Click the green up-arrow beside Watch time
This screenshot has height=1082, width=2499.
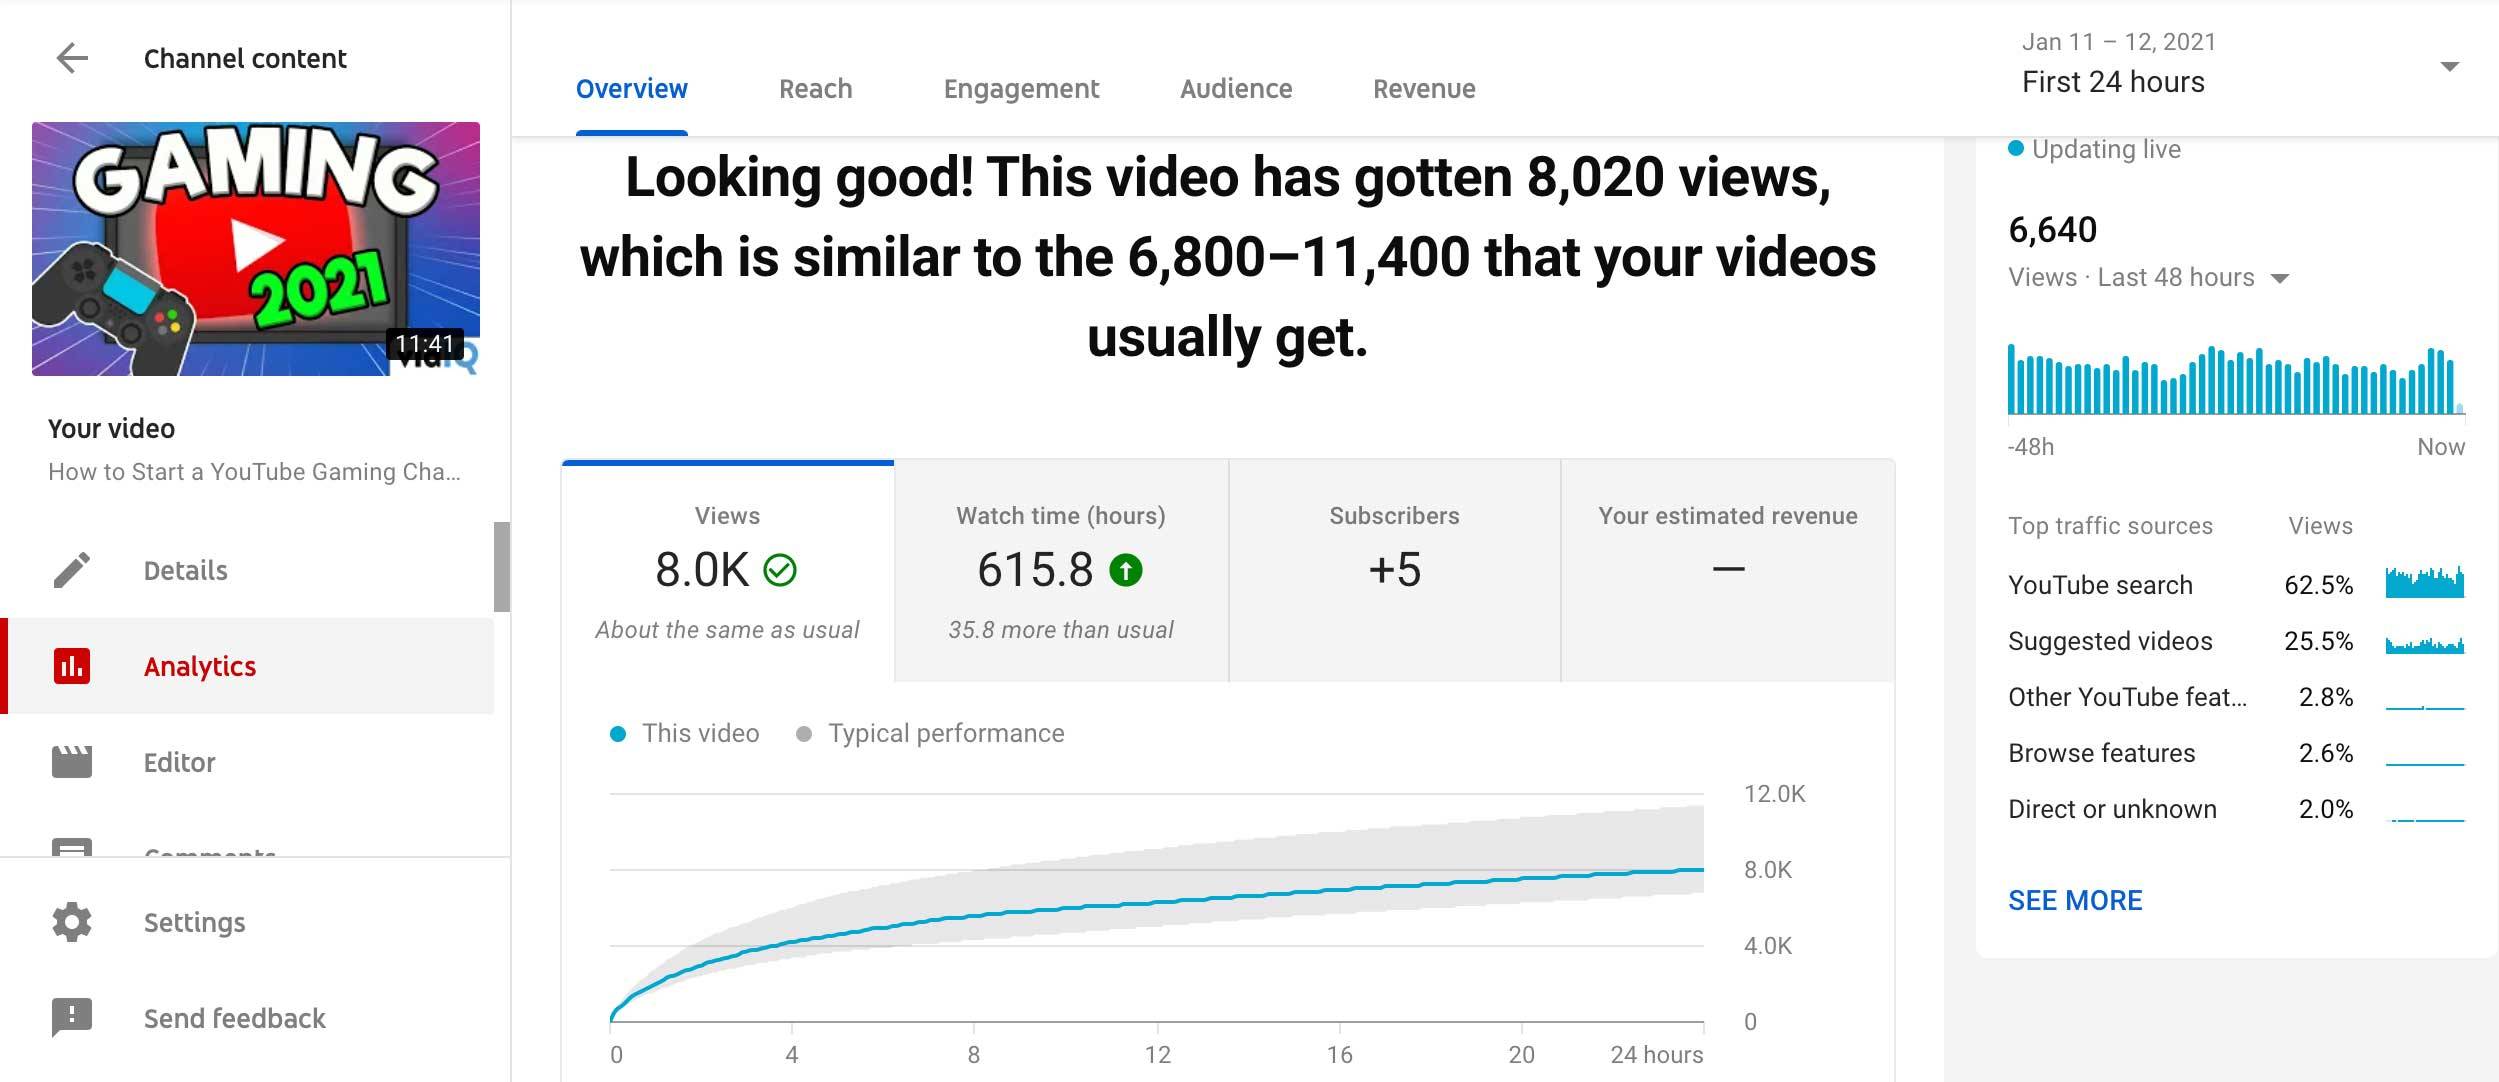[1126, 570]
